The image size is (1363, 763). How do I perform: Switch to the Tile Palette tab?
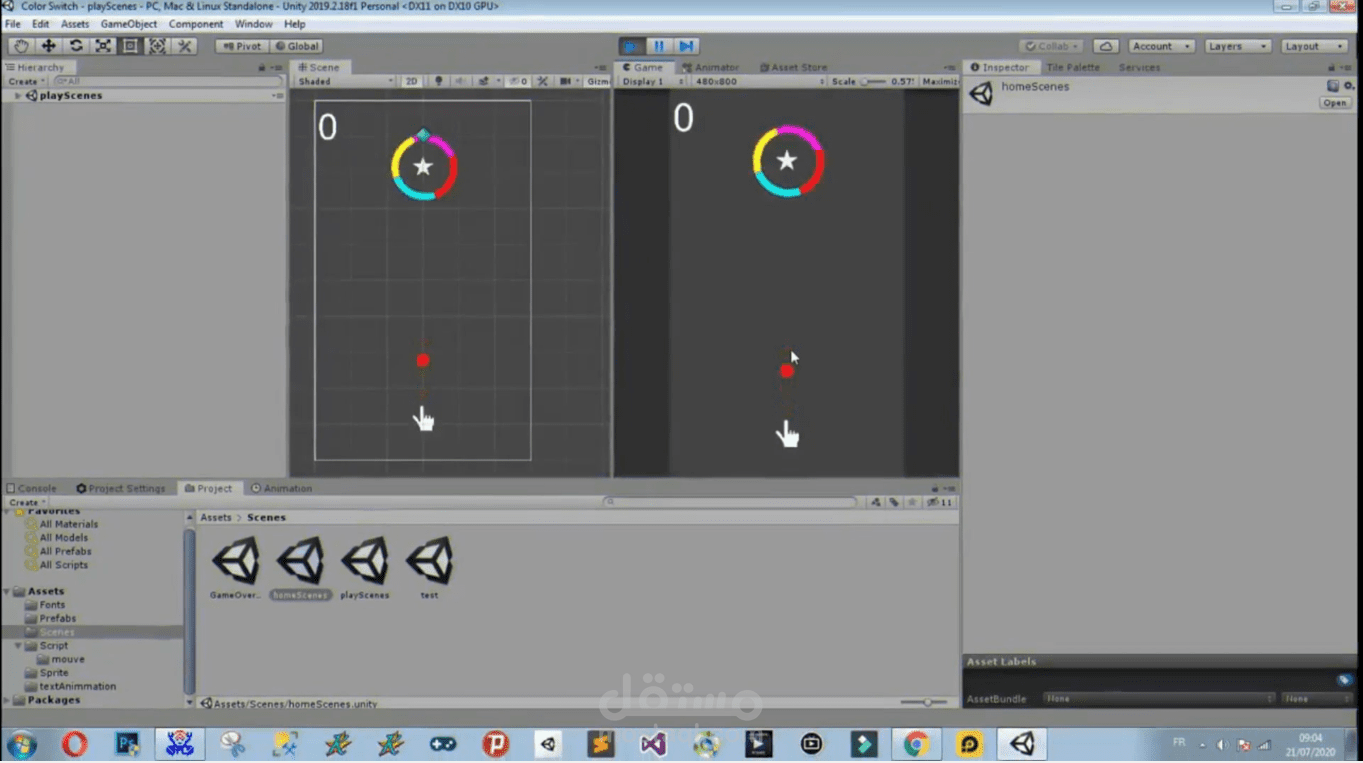[x=1072, y=67]
